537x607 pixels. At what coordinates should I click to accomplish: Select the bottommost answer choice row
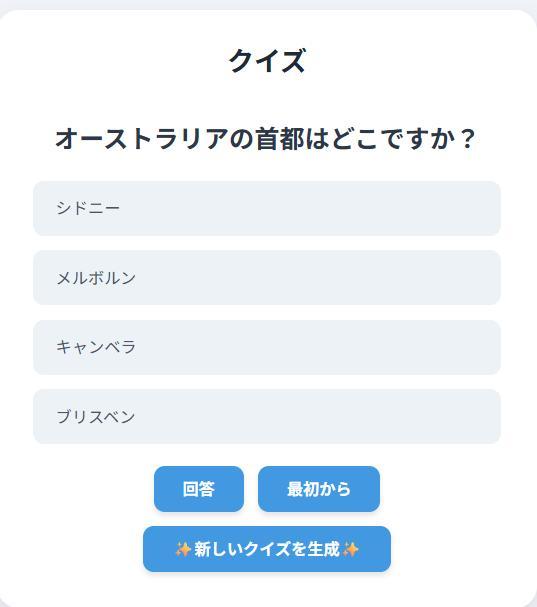coord(267,417)
